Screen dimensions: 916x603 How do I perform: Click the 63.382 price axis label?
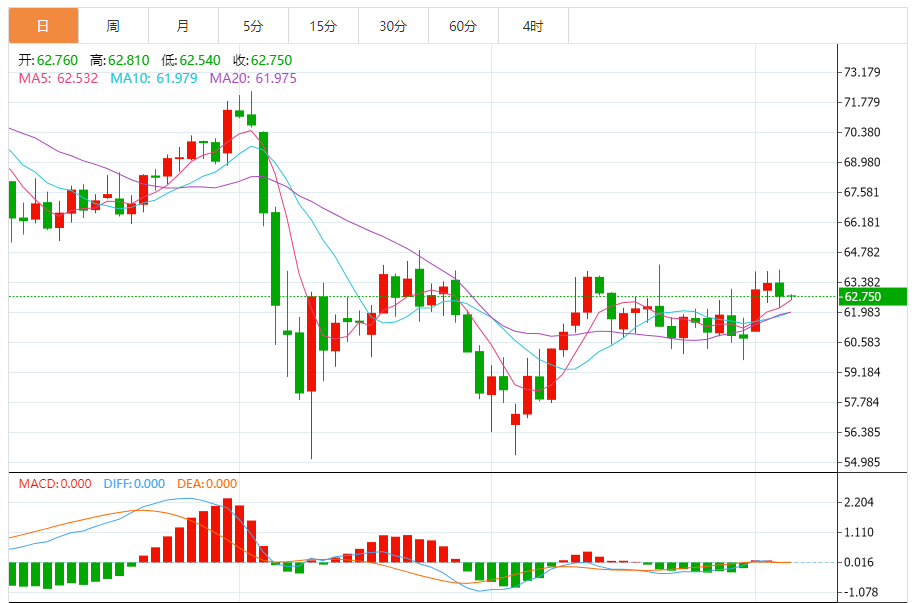pyautogui.click(x=862, y=282)
